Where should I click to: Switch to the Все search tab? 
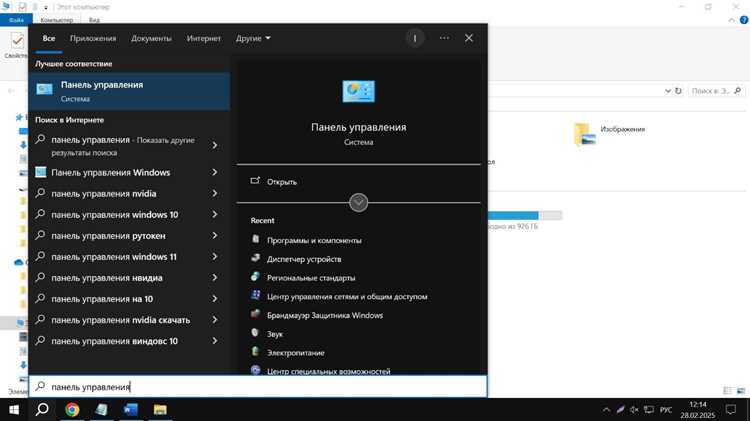pos(49,38)
